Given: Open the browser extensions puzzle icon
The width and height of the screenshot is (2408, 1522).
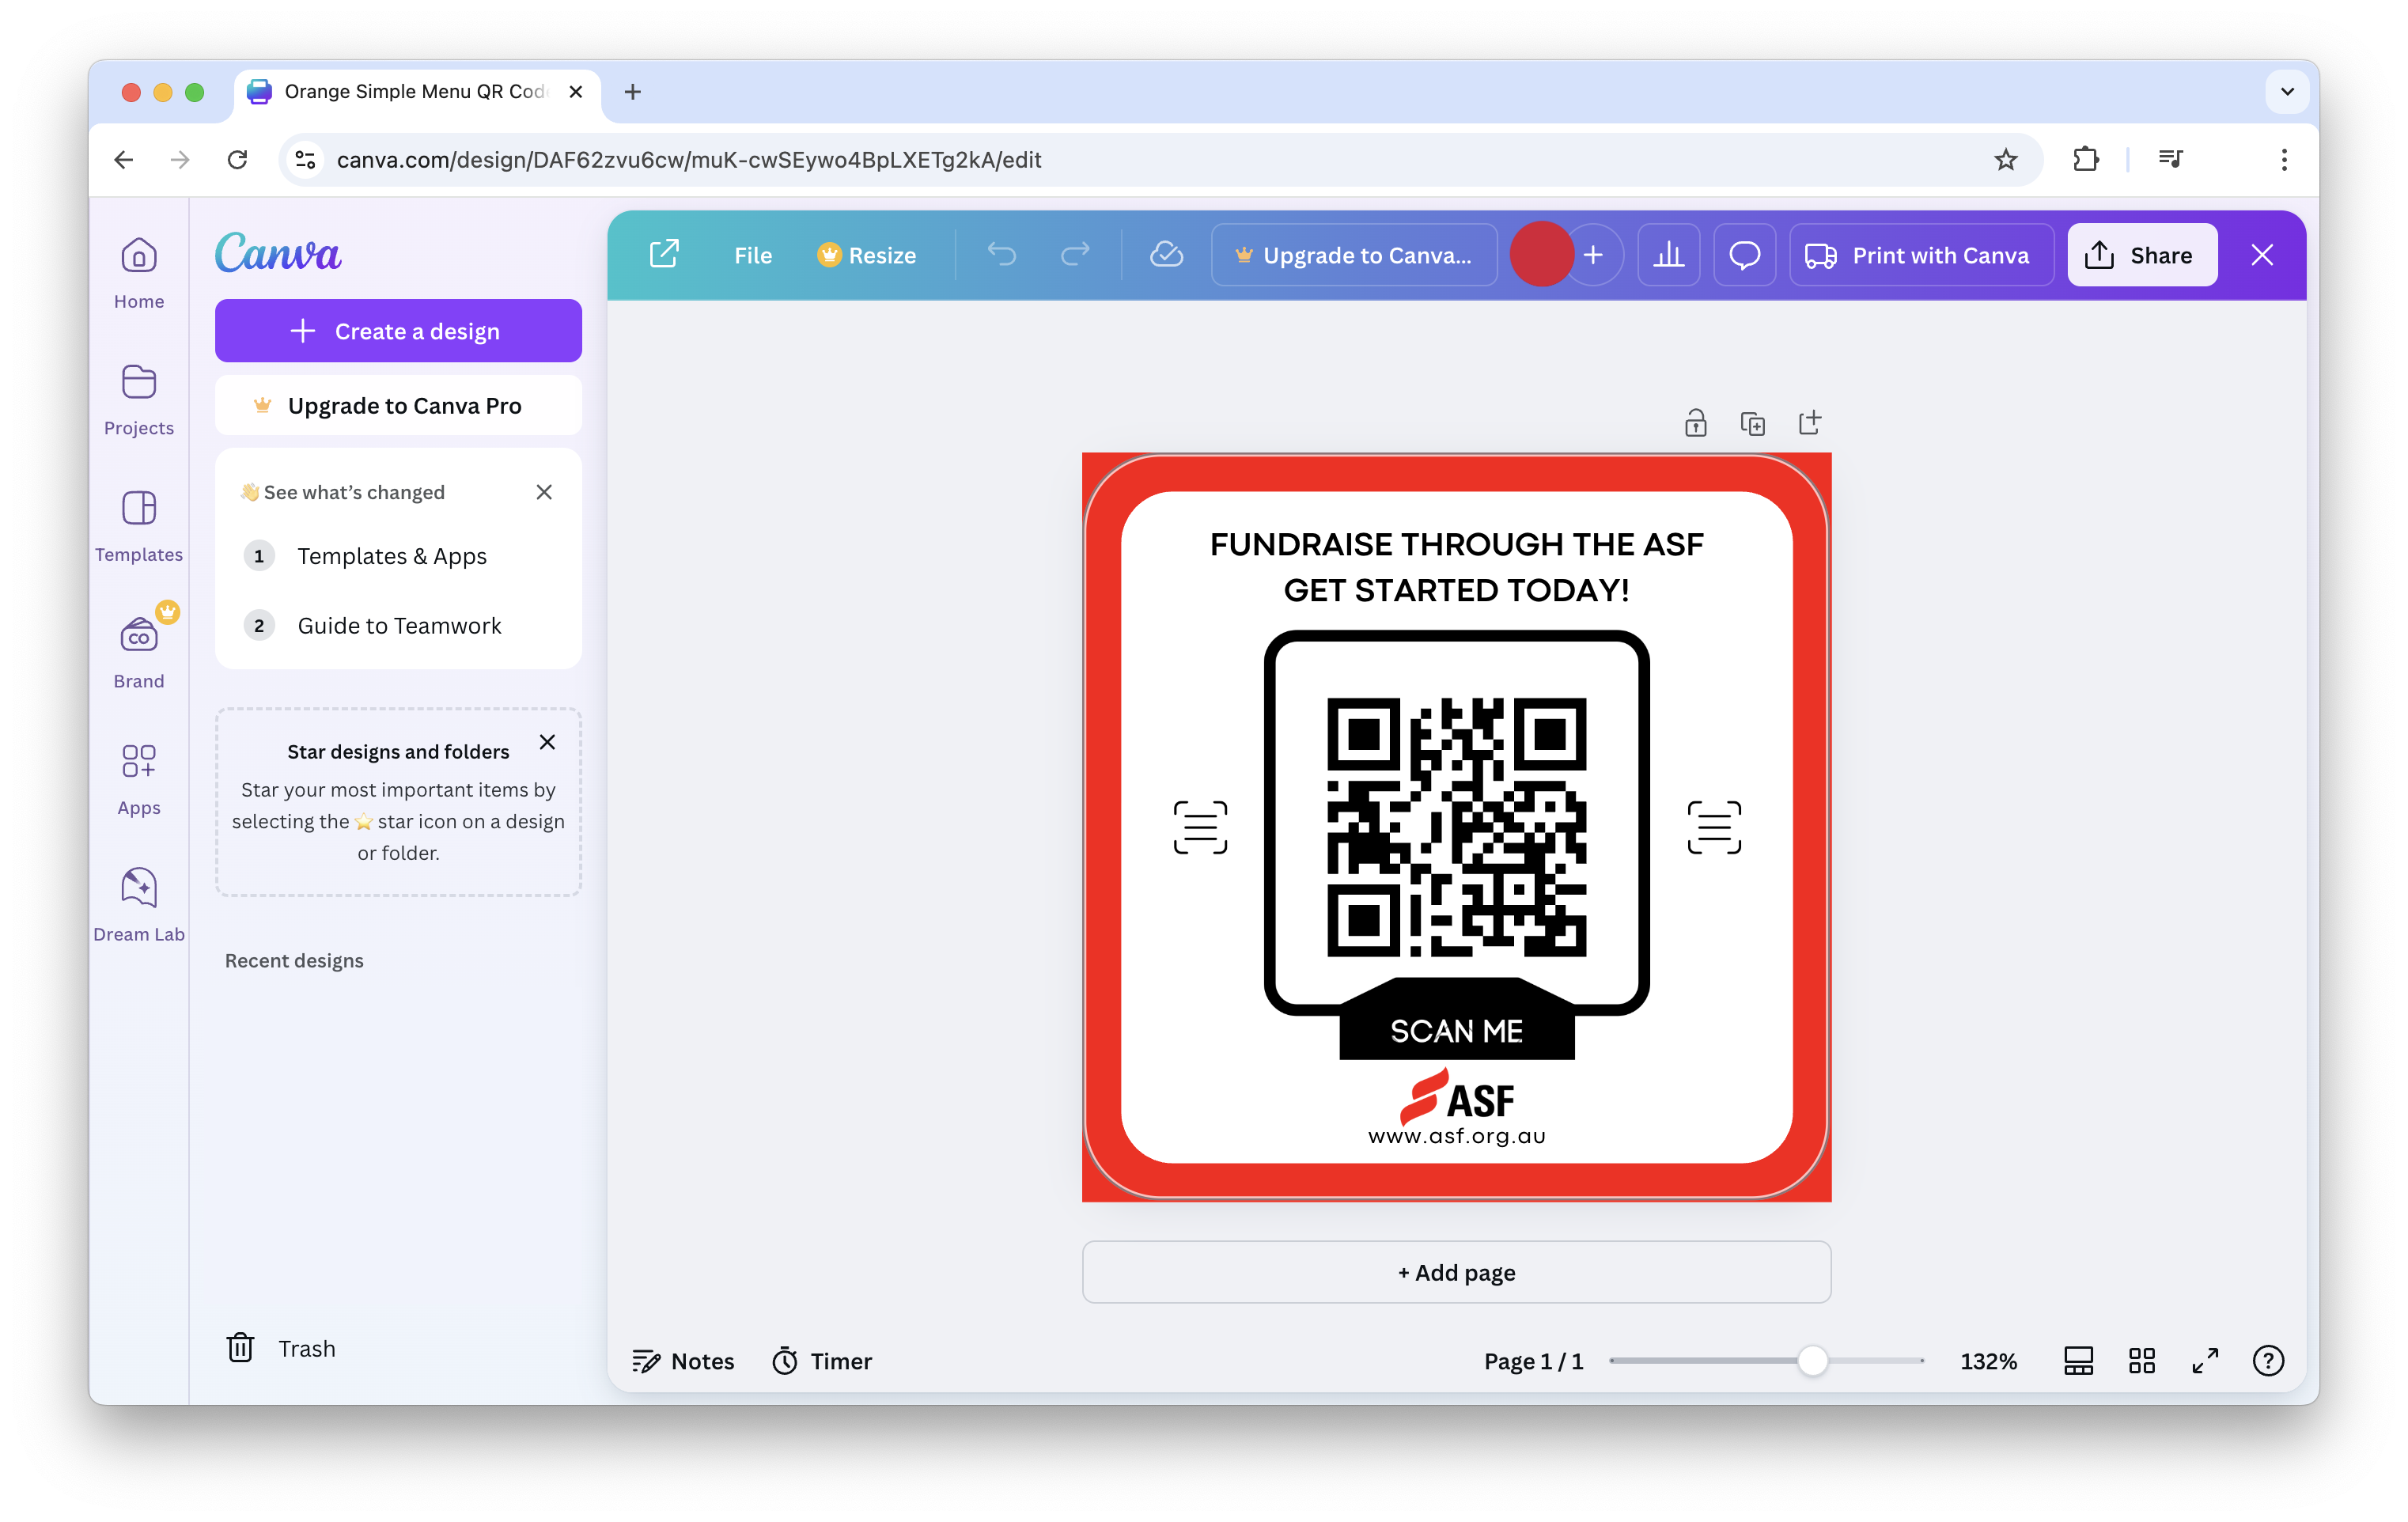Looking at the screenshot, I should 2085,160.
